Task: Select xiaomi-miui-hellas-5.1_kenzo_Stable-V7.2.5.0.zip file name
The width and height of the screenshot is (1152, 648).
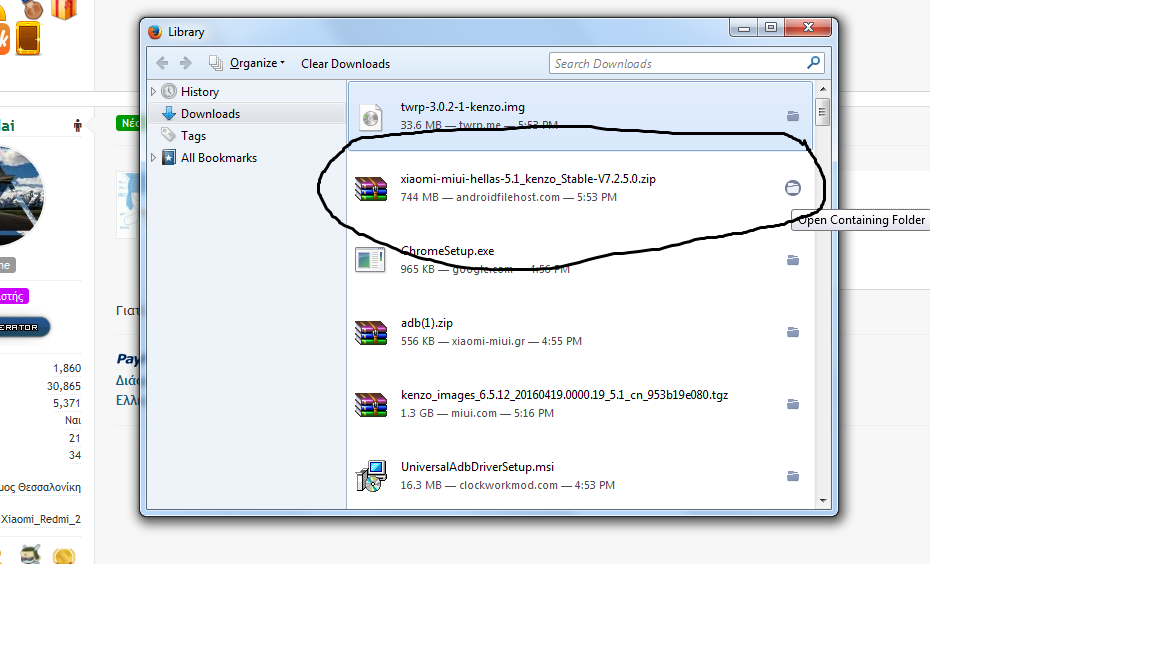Action: click(x=528, y=179)
